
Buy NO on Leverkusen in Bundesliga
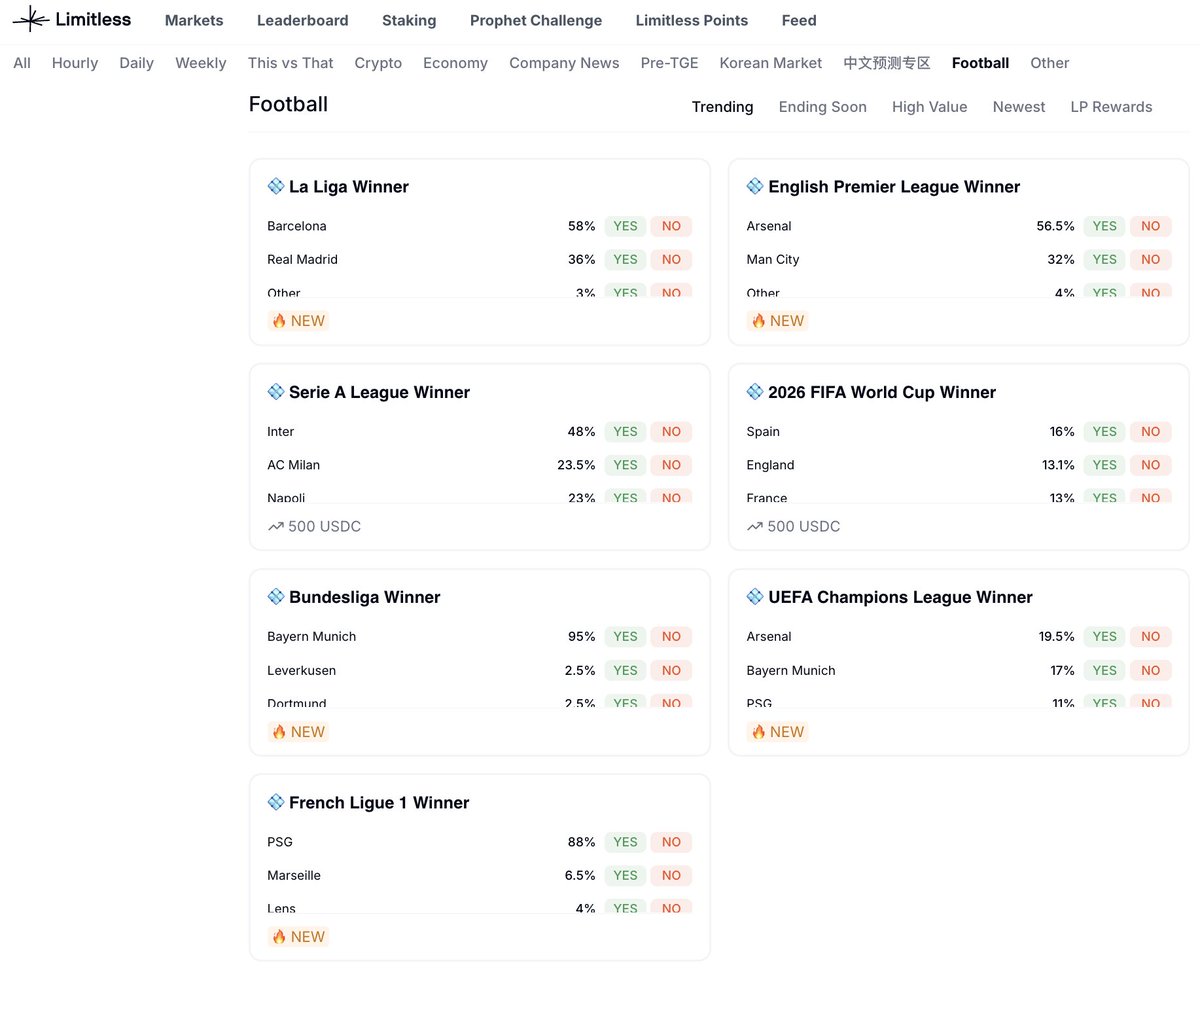[671, 670]
